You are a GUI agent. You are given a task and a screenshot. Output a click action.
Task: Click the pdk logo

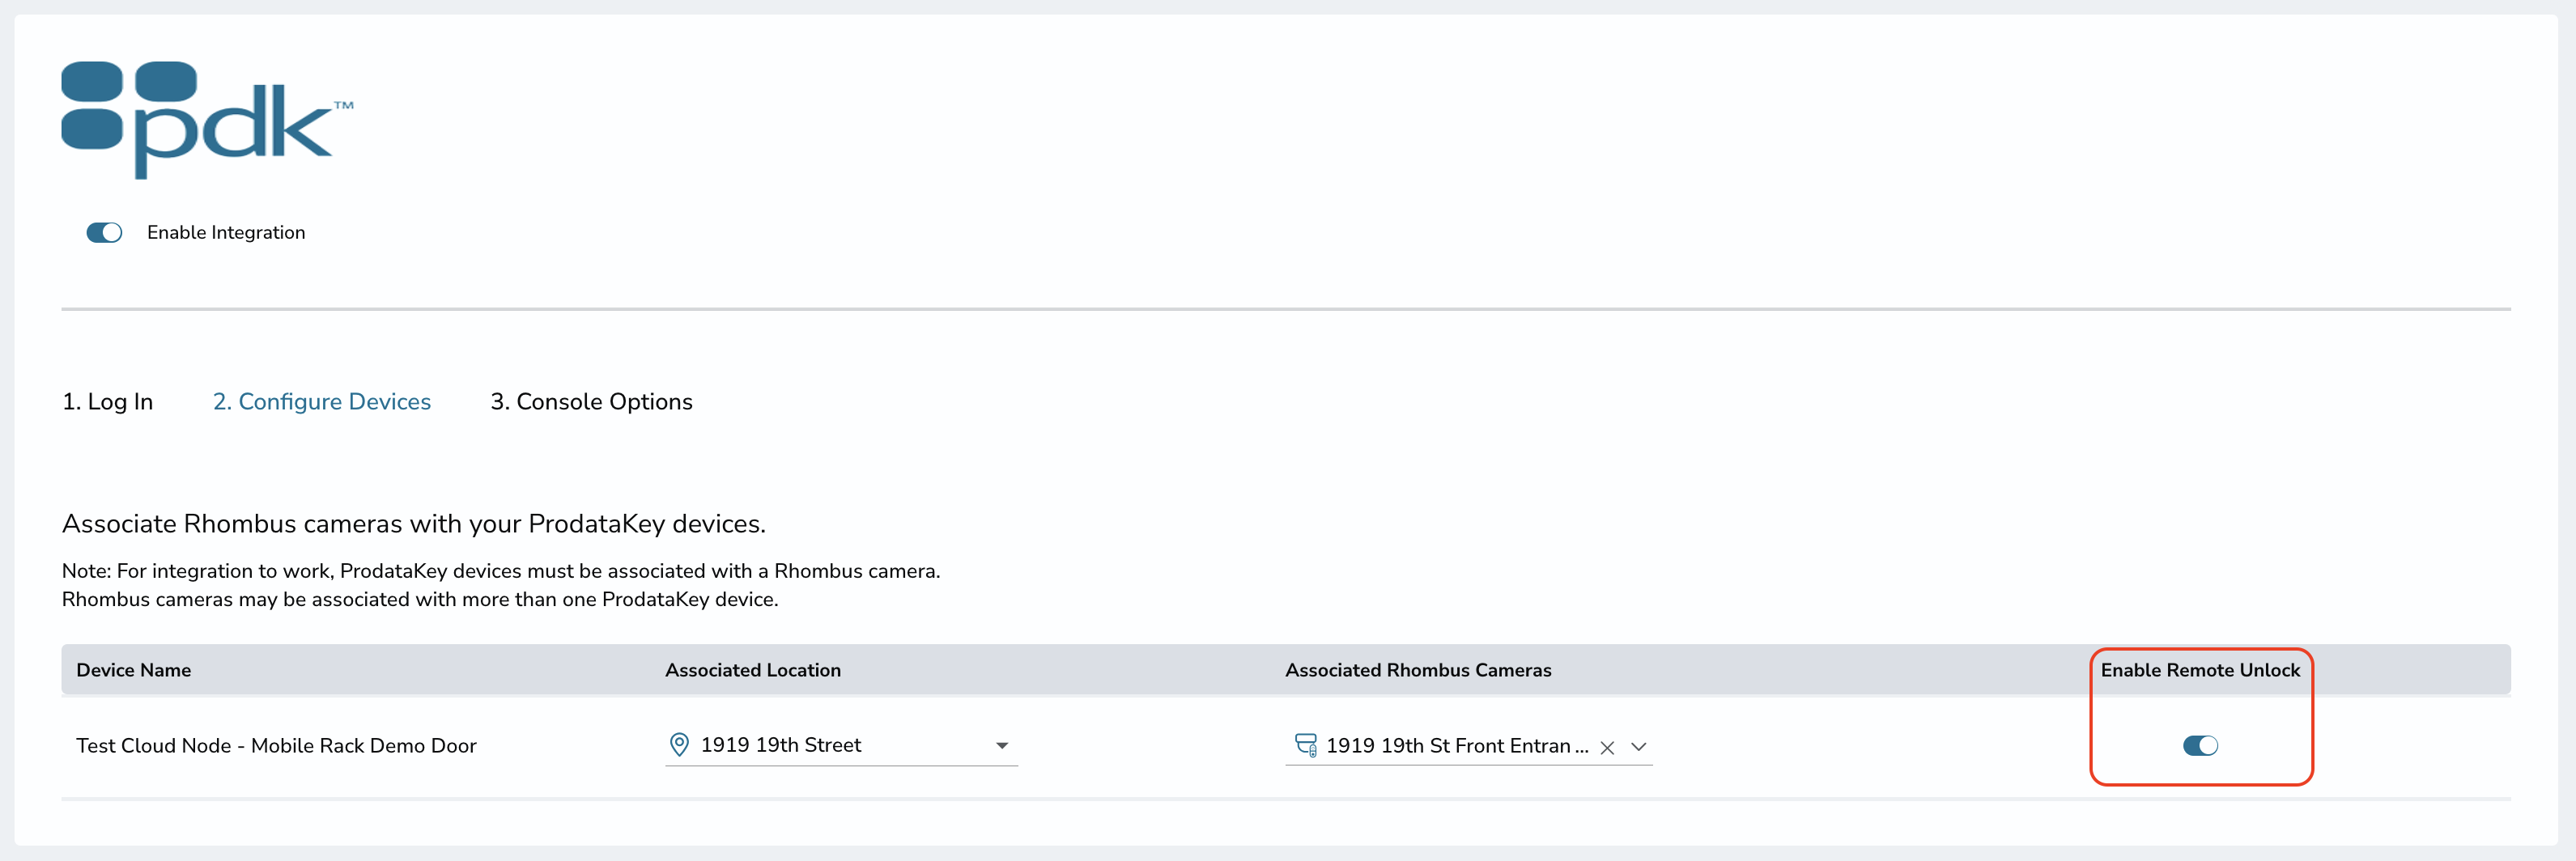pyautogui.click(x=207, y=120)
